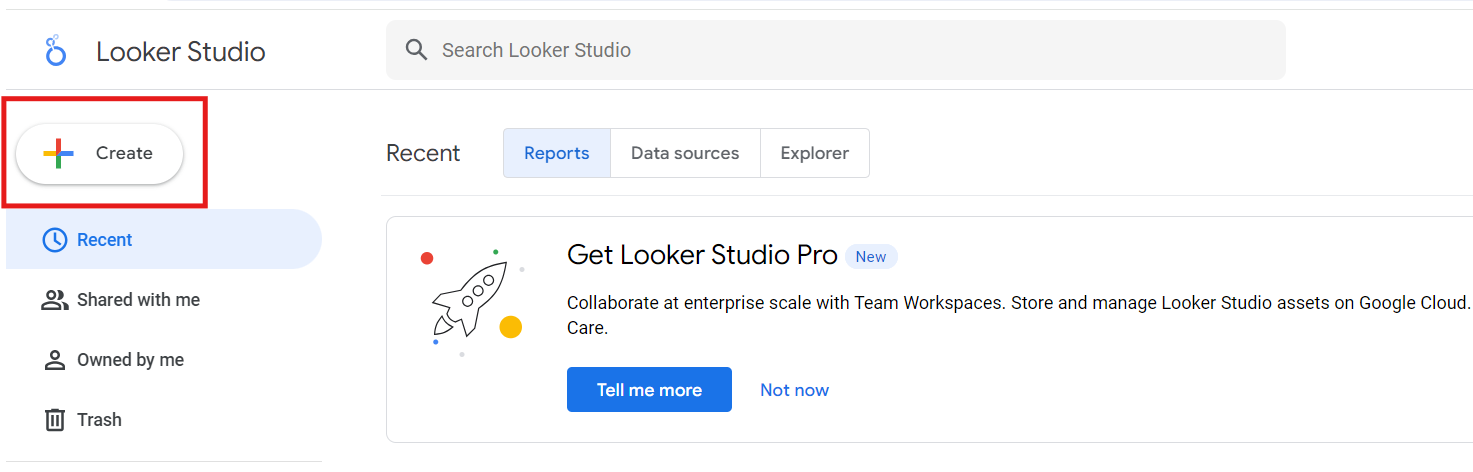Click the clock icon beside Recent
This screenshot has height=472, width=1473.
click(55, 240)
